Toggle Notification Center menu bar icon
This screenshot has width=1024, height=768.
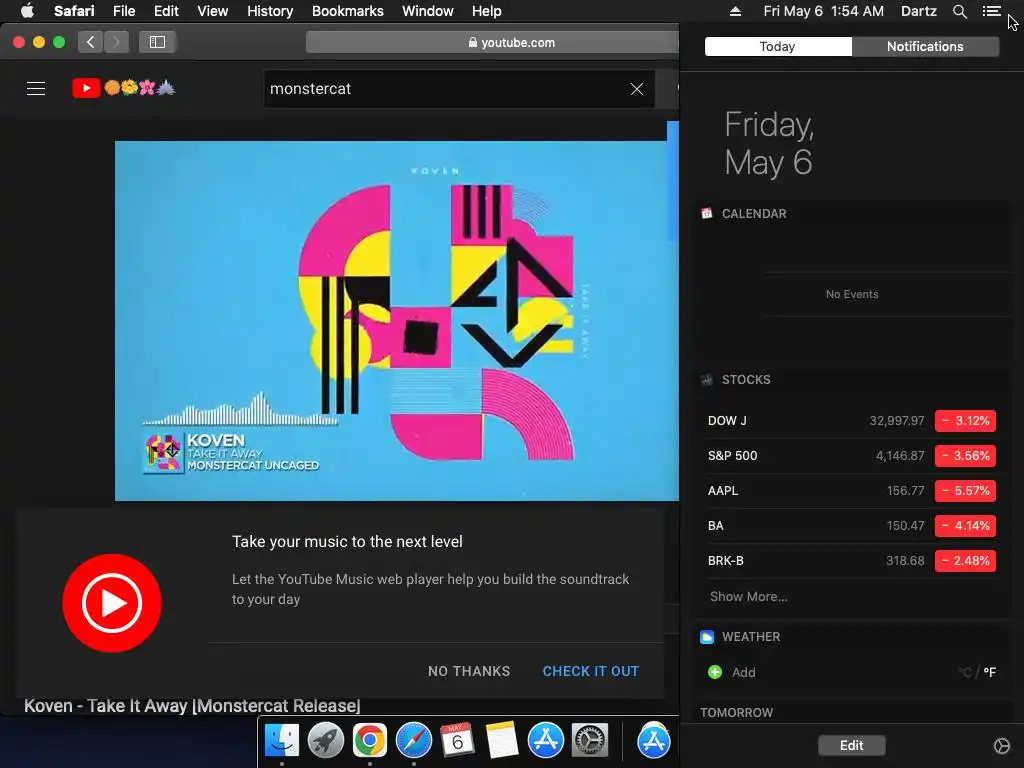(x=991, y=11)
